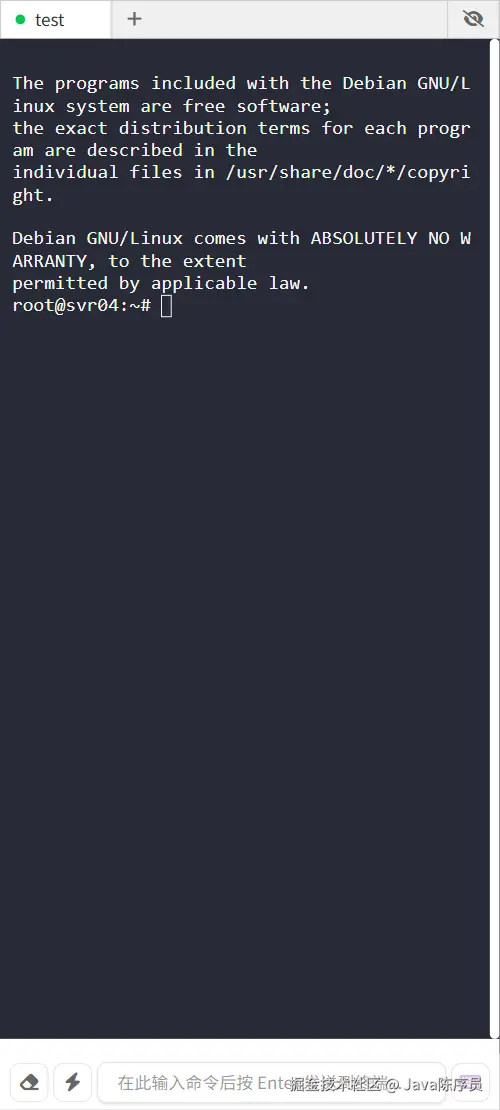Click 'the exact distribution terms' line
This screenshot has width=500, height=1110.
(x=242, y=128)
